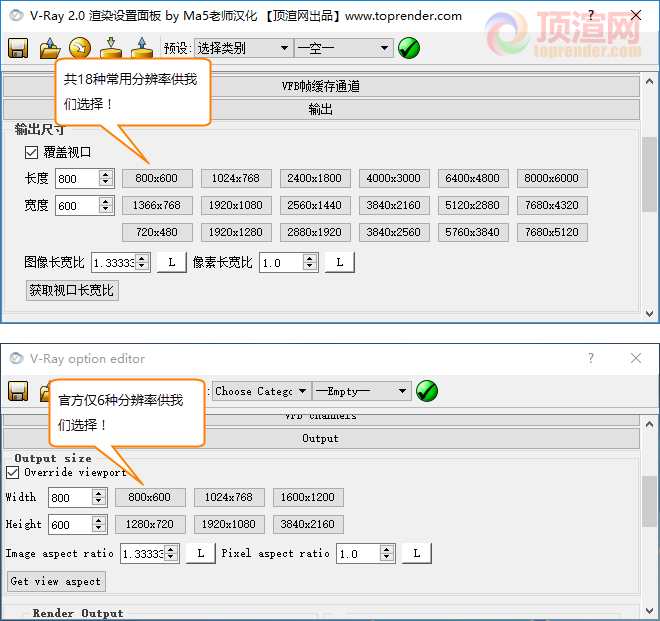This screenshot has width=660, height=621.
Task: Click green checkmark apply in Chinese panel
Action: click(x=409, y=48)
